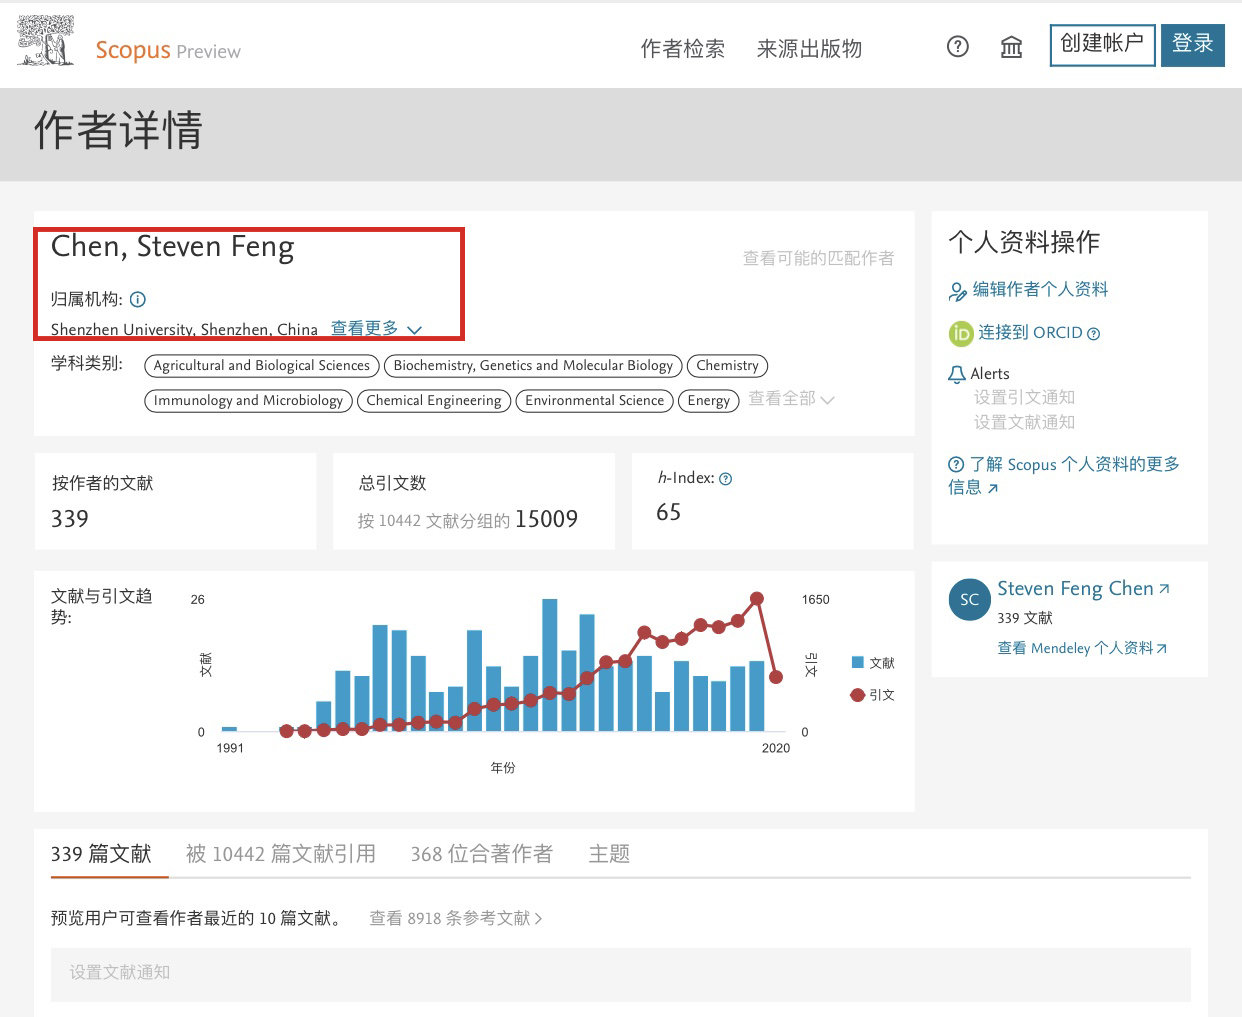Image resolution: width=1242 pixels, height=1017 pixels.
Task: Click the Alerts bell icon
Action: (956, 374)
